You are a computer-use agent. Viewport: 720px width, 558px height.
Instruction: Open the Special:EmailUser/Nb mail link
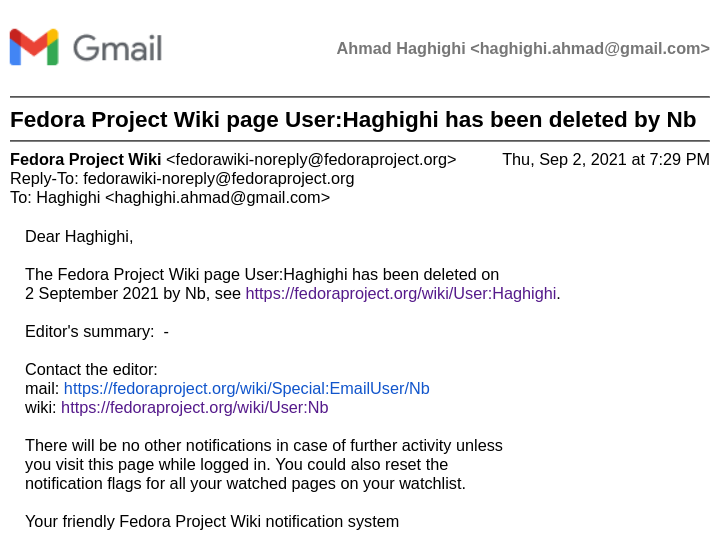[247, 389]
